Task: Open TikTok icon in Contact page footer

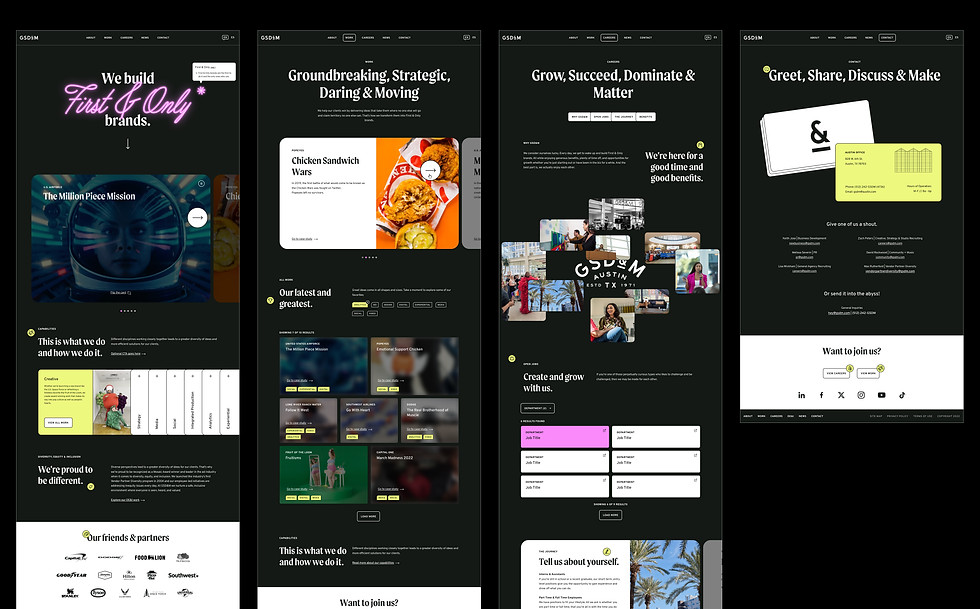Action: tap(902, 395)
